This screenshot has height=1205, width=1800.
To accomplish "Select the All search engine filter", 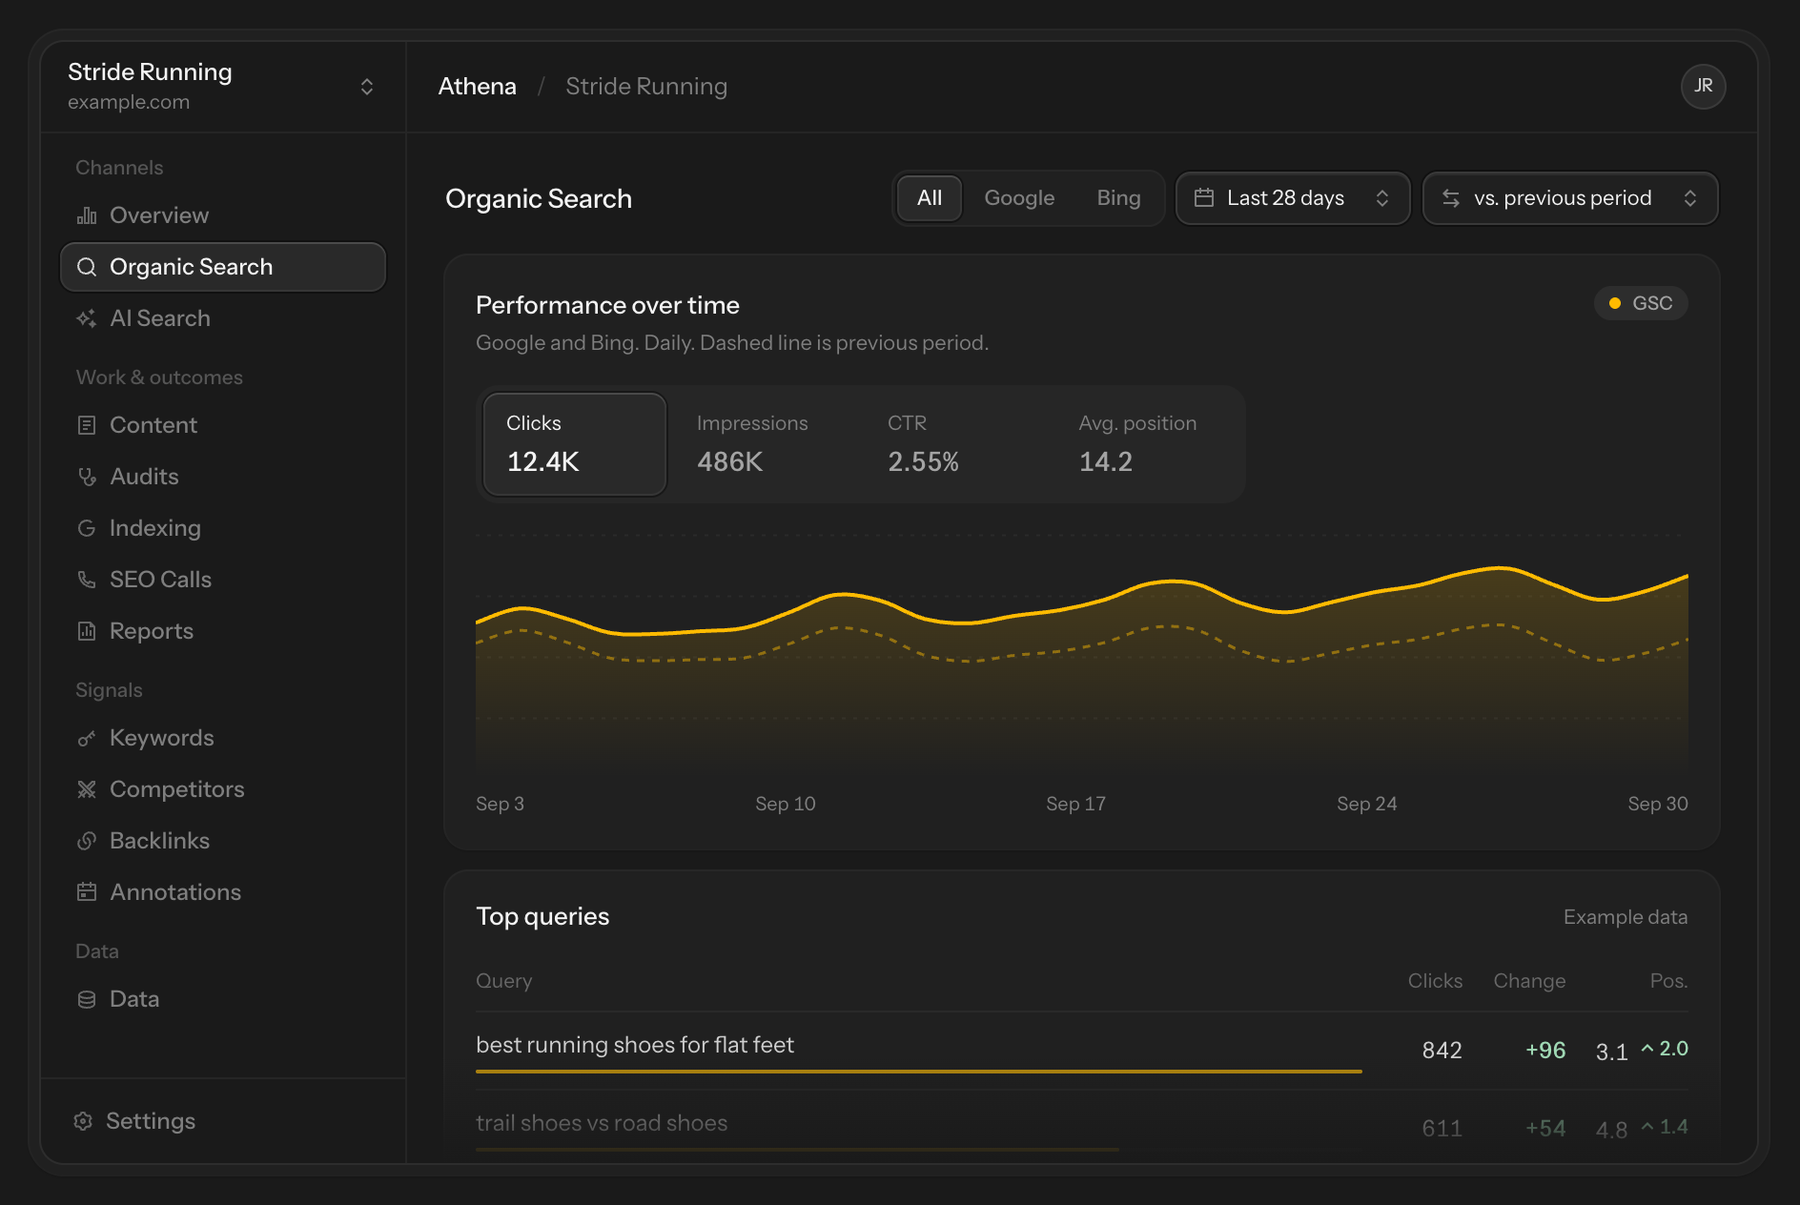I will pos(929,198).
